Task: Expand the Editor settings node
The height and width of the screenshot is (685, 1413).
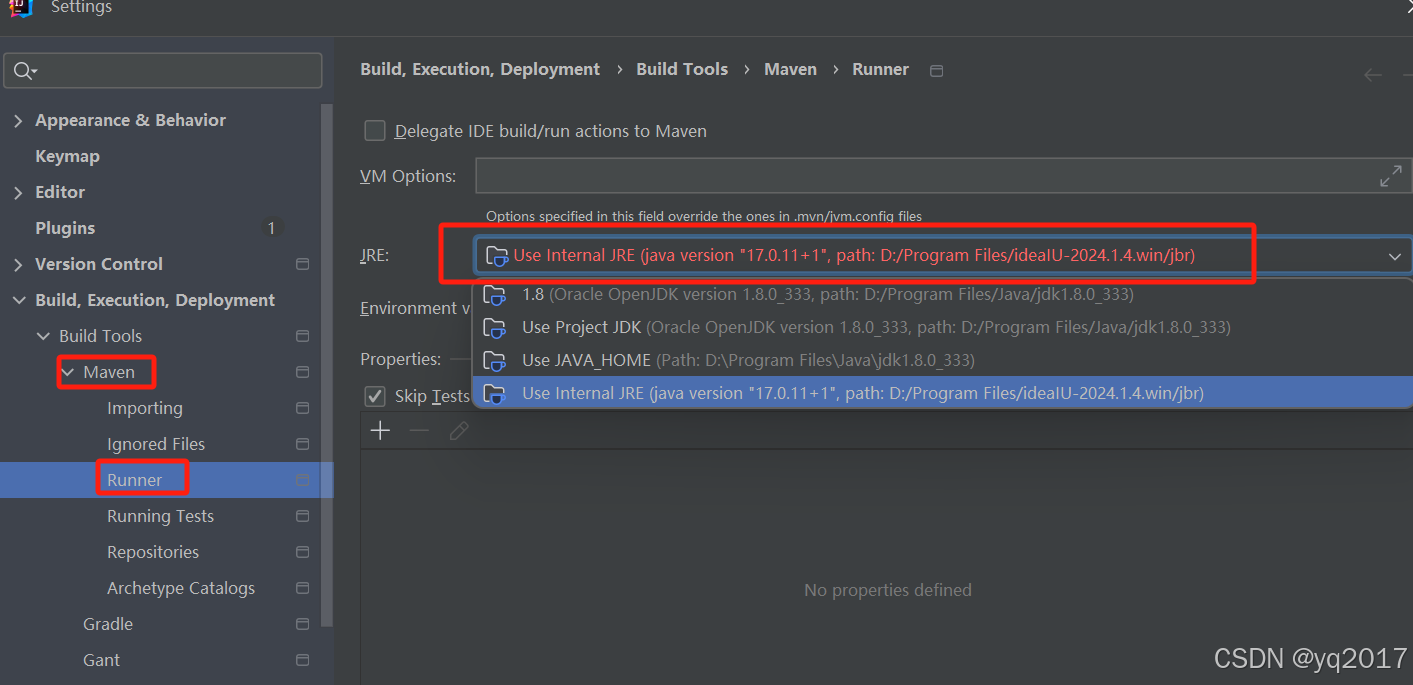Action: (x=18, y=191)
